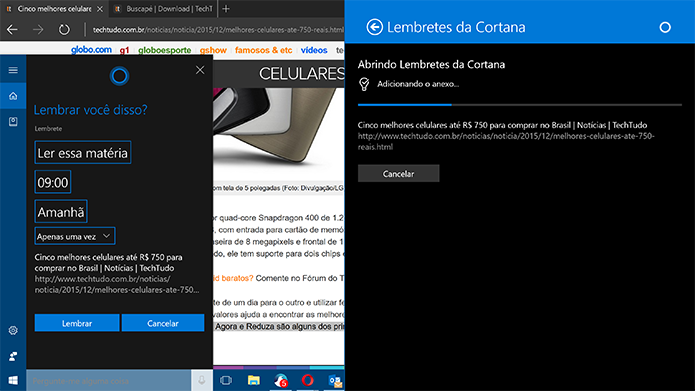Open Cortana Notebook icon
Screen dimensions: 695x391
[x=13, y=121]
